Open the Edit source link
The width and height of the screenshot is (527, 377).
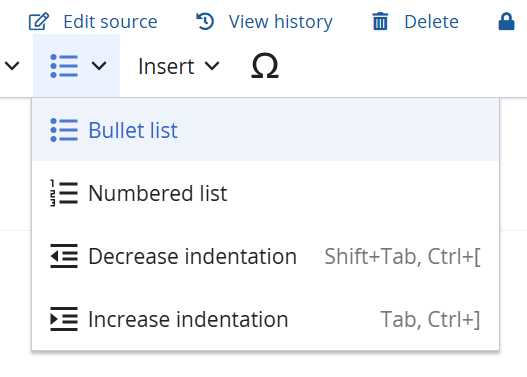[x=110, y=22]
